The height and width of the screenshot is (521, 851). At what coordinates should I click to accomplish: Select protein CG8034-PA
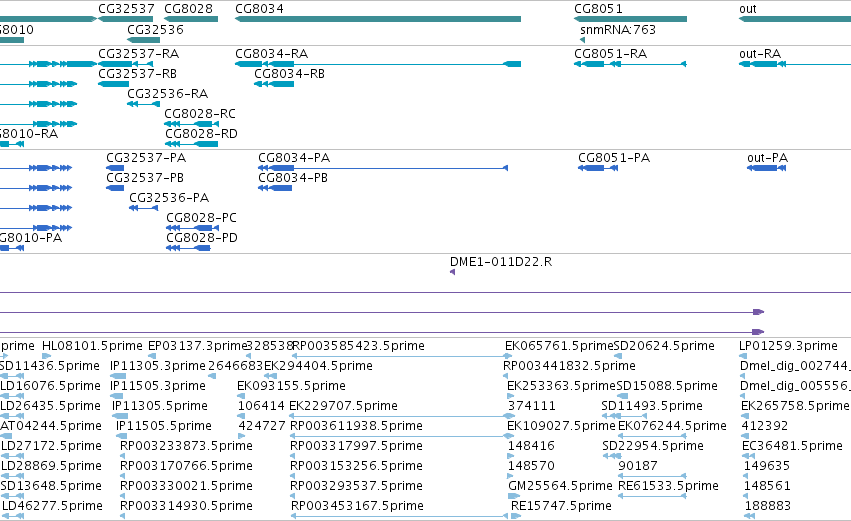pos(294,158)
